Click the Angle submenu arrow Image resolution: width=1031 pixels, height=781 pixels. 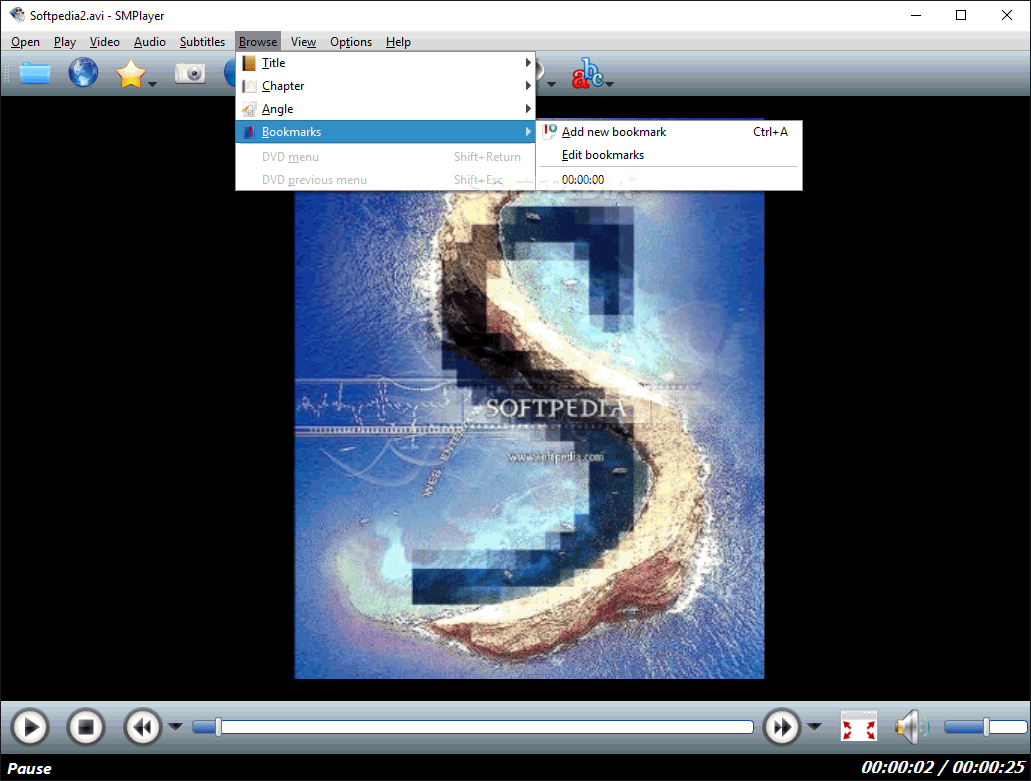tap(527, 108)
